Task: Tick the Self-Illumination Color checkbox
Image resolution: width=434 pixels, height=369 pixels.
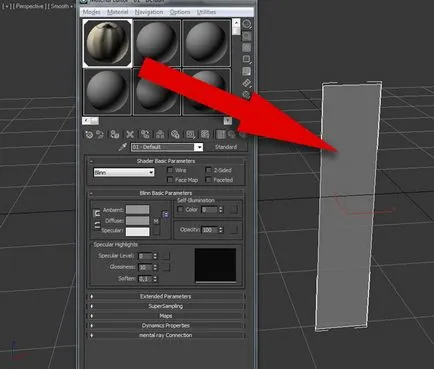Action: [x=180, y=209]
